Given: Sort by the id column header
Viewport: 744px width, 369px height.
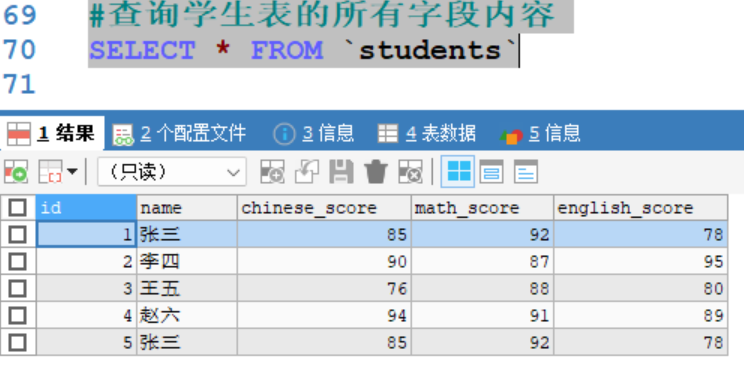Looking at the screenshot, I should point(86,208).
